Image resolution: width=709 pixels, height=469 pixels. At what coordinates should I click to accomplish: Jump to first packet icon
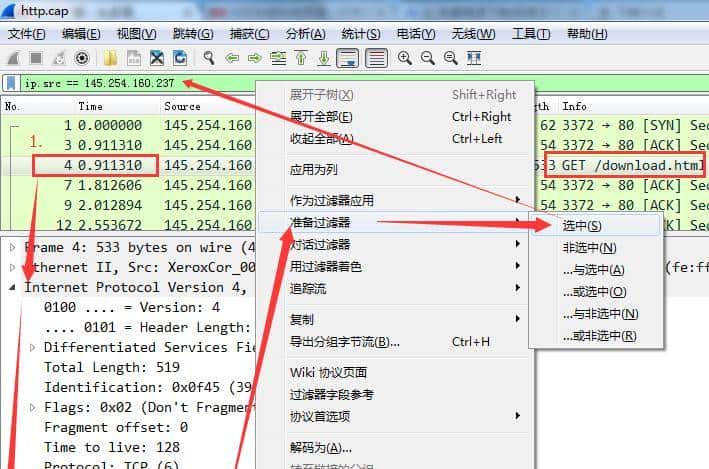[301, 58]
